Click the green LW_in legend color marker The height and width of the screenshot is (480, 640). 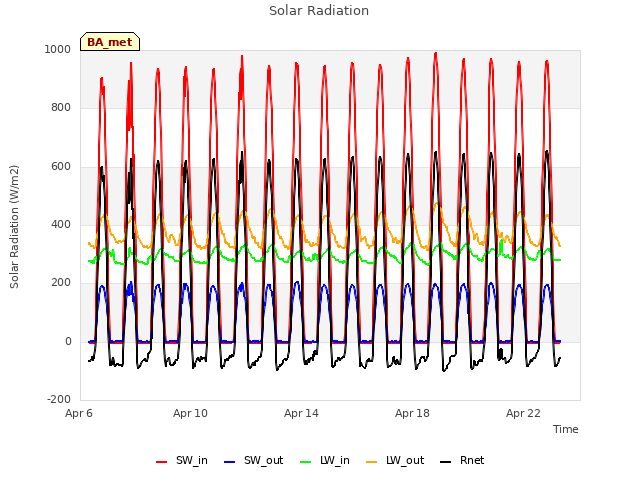click(306, 462)
